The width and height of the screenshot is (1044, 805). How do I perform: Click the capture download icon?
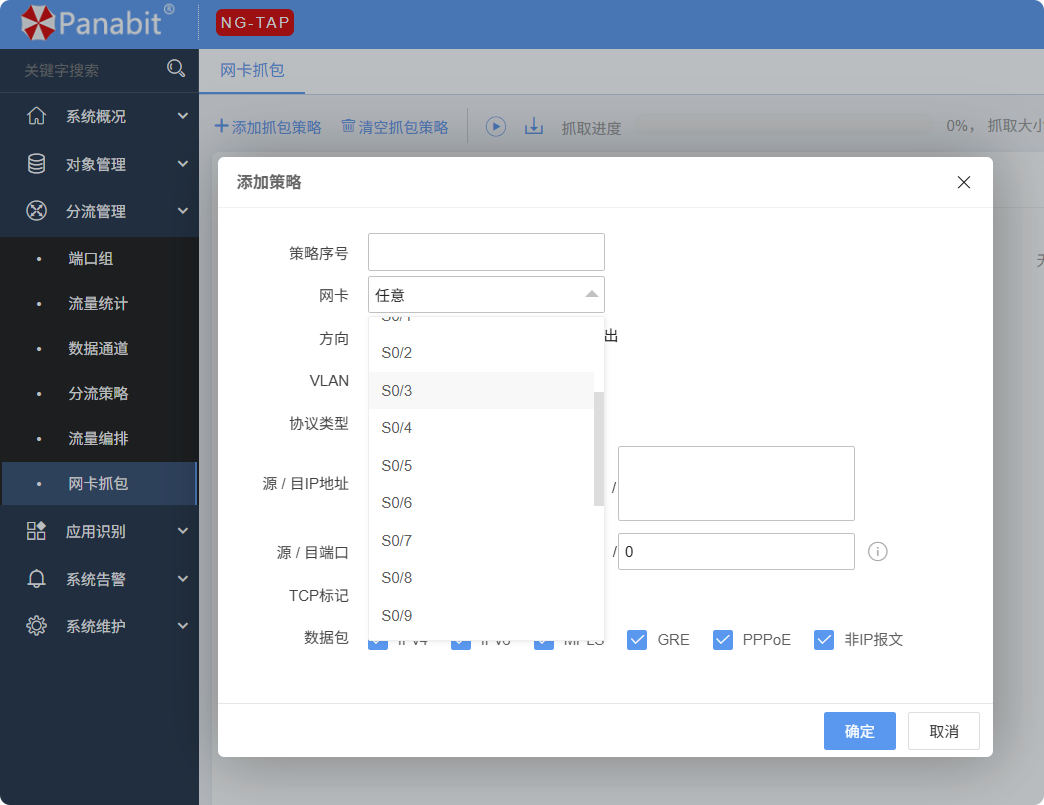(x=534, y=126)
